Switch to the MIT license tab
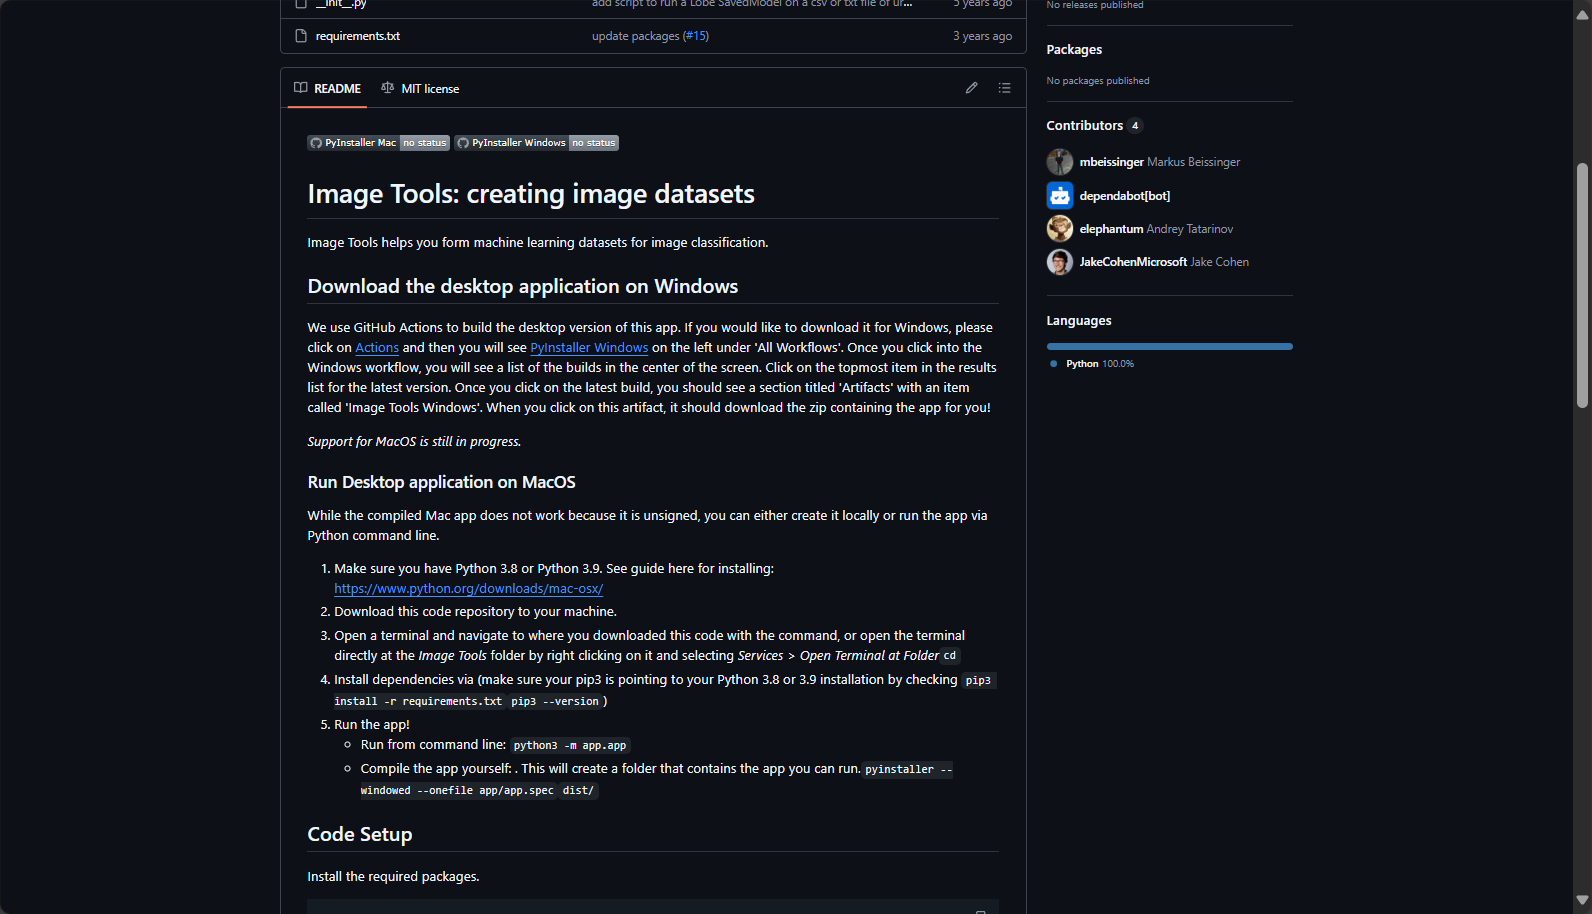Screen dimensions: 1592x914 point(421,88)
